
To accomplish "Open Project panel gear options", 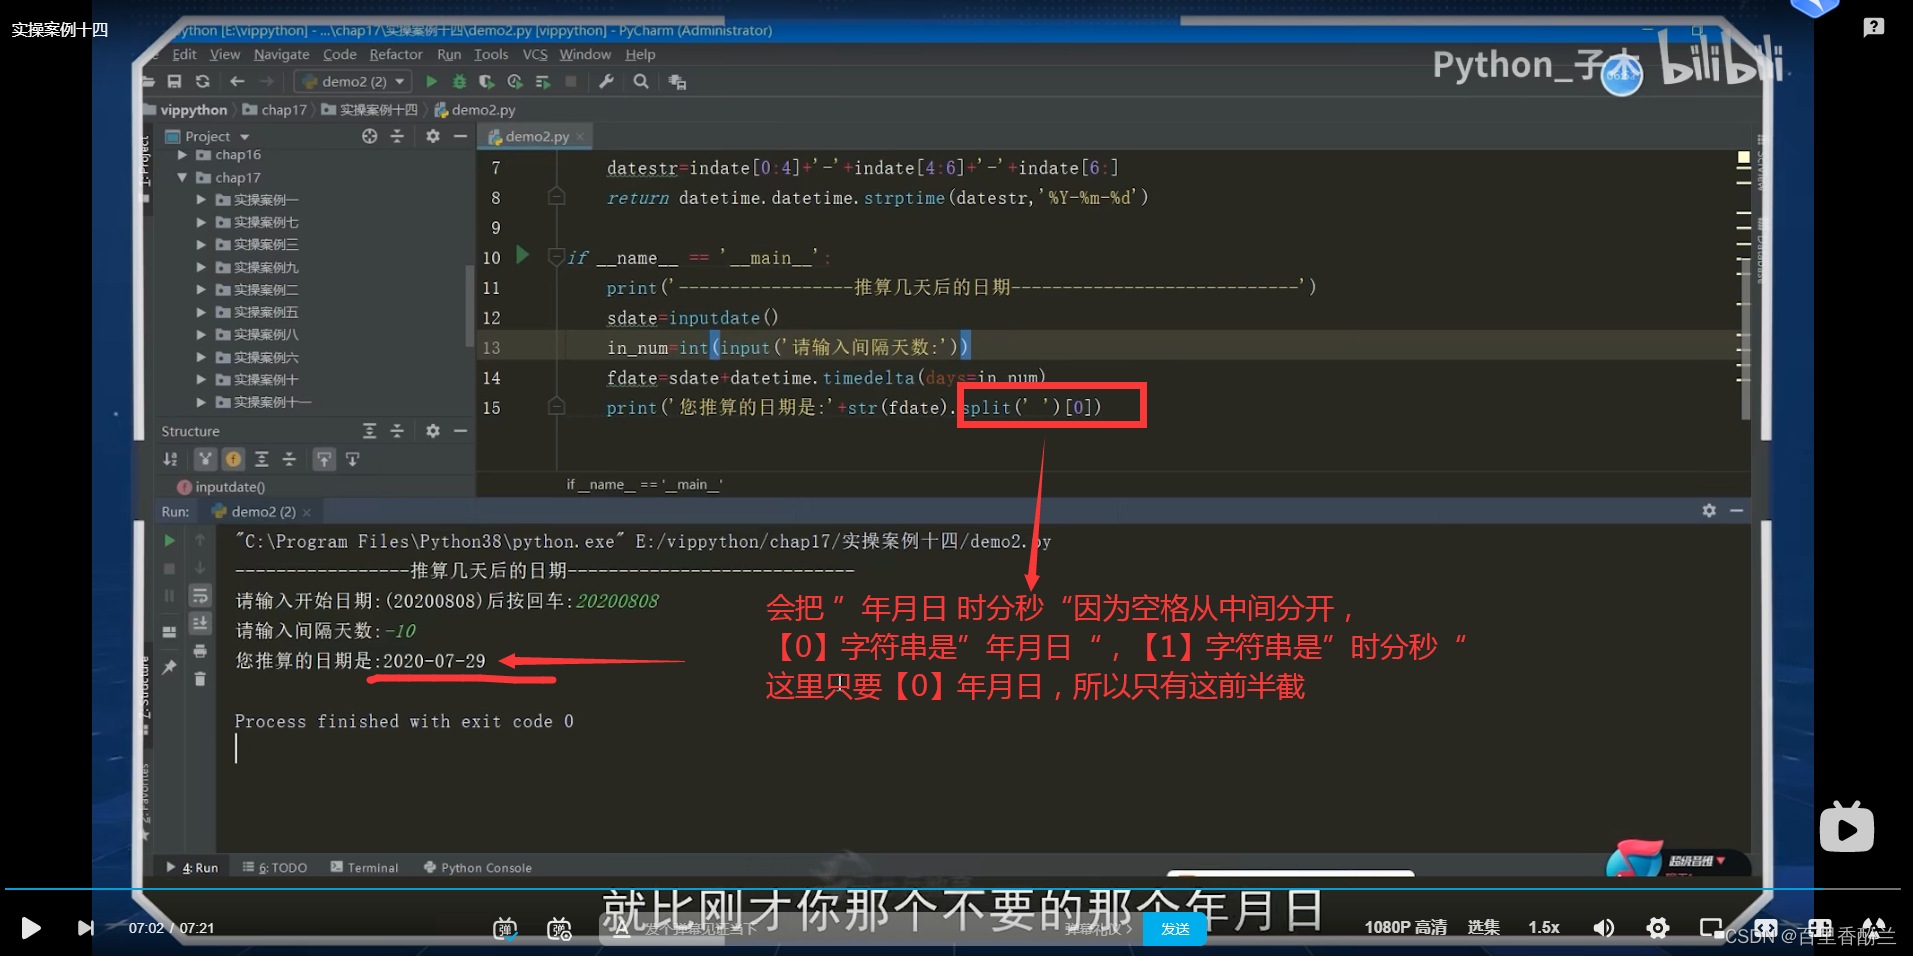I will [x=433, y=136].
